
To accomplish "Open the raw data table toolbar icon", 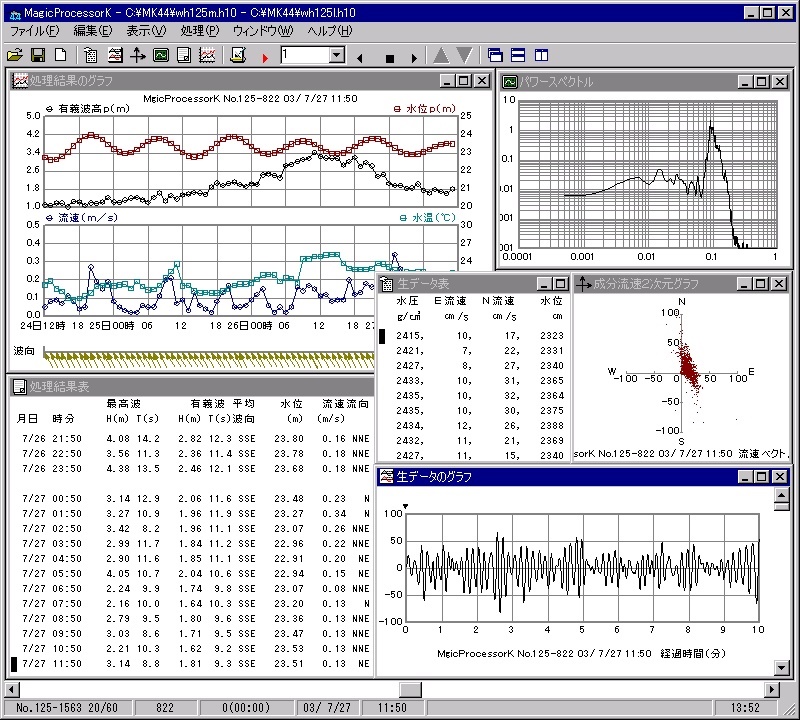I will point(91,55).
